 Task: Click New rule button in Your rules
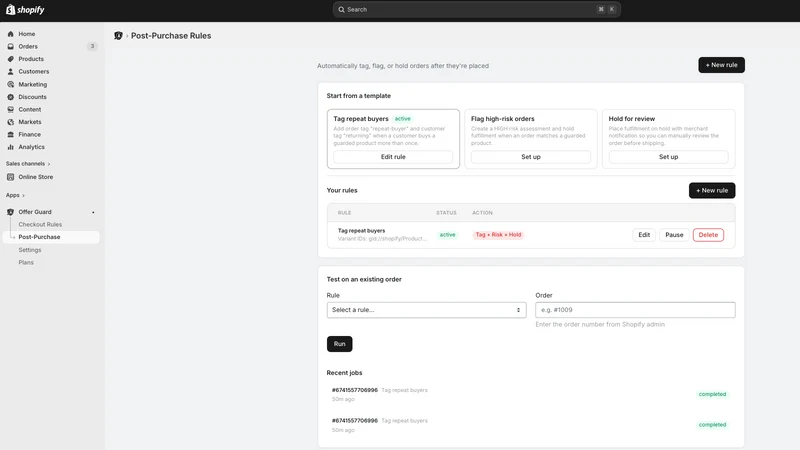[712, 190]
